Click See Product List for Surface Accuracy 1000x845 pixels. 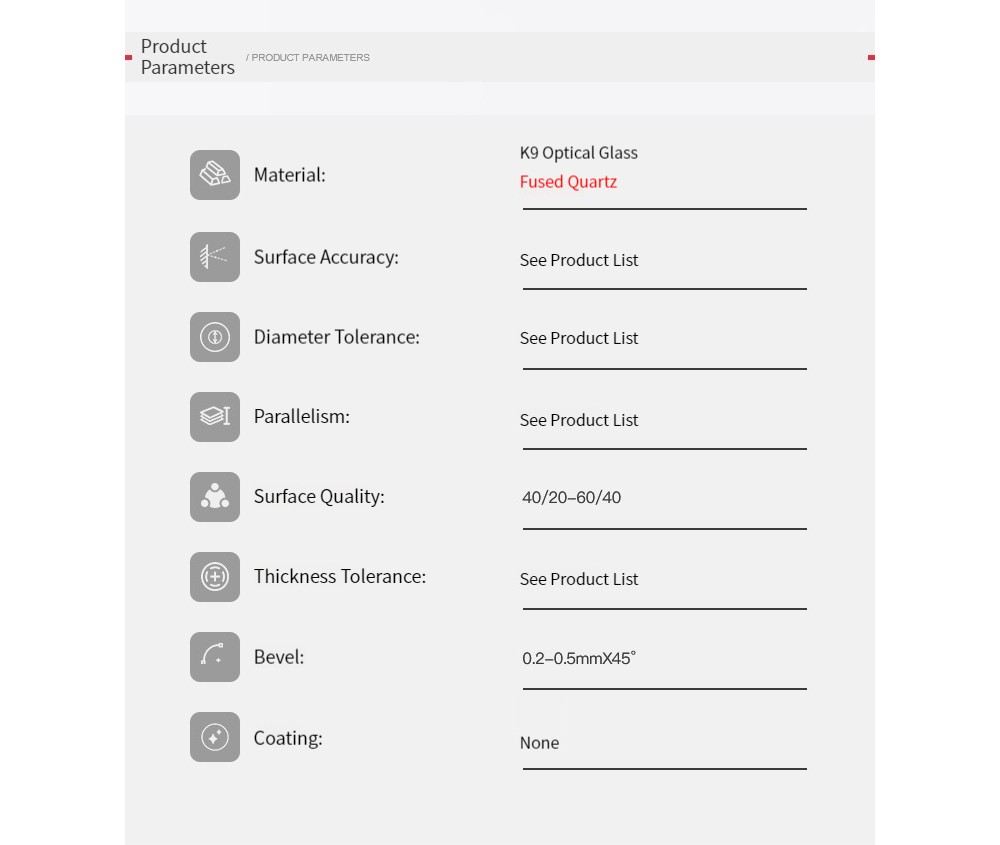578,260
